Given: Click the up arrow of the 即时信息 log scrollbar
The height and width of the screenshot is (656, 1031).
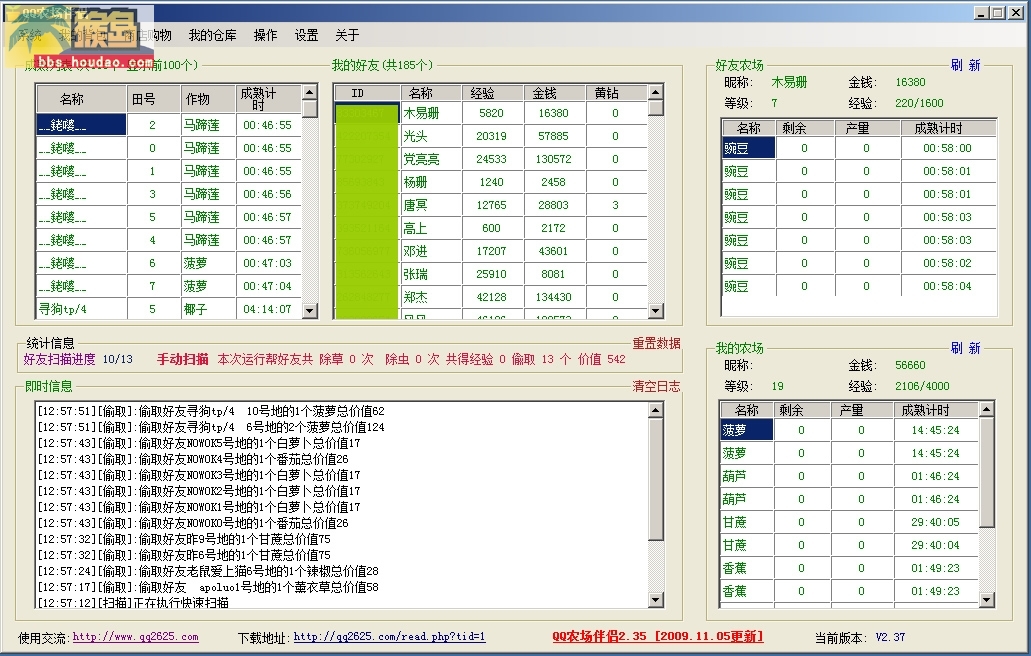Looking at the screenshot, I should coord(656,410).
